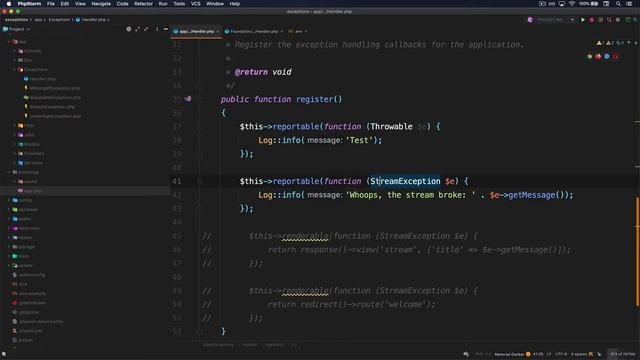Select the .editorconfig file

[32, 275]
